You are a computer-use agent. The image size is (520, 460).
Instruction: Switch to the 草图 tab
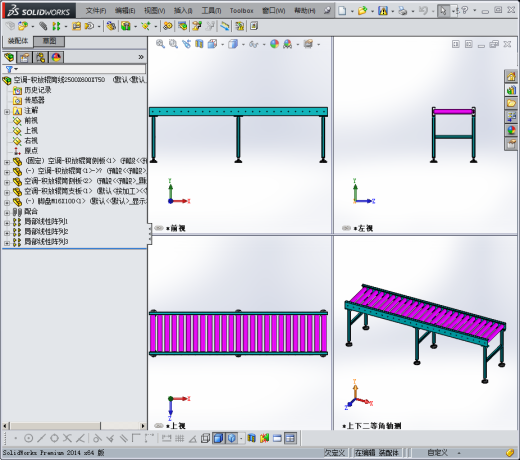49,41
